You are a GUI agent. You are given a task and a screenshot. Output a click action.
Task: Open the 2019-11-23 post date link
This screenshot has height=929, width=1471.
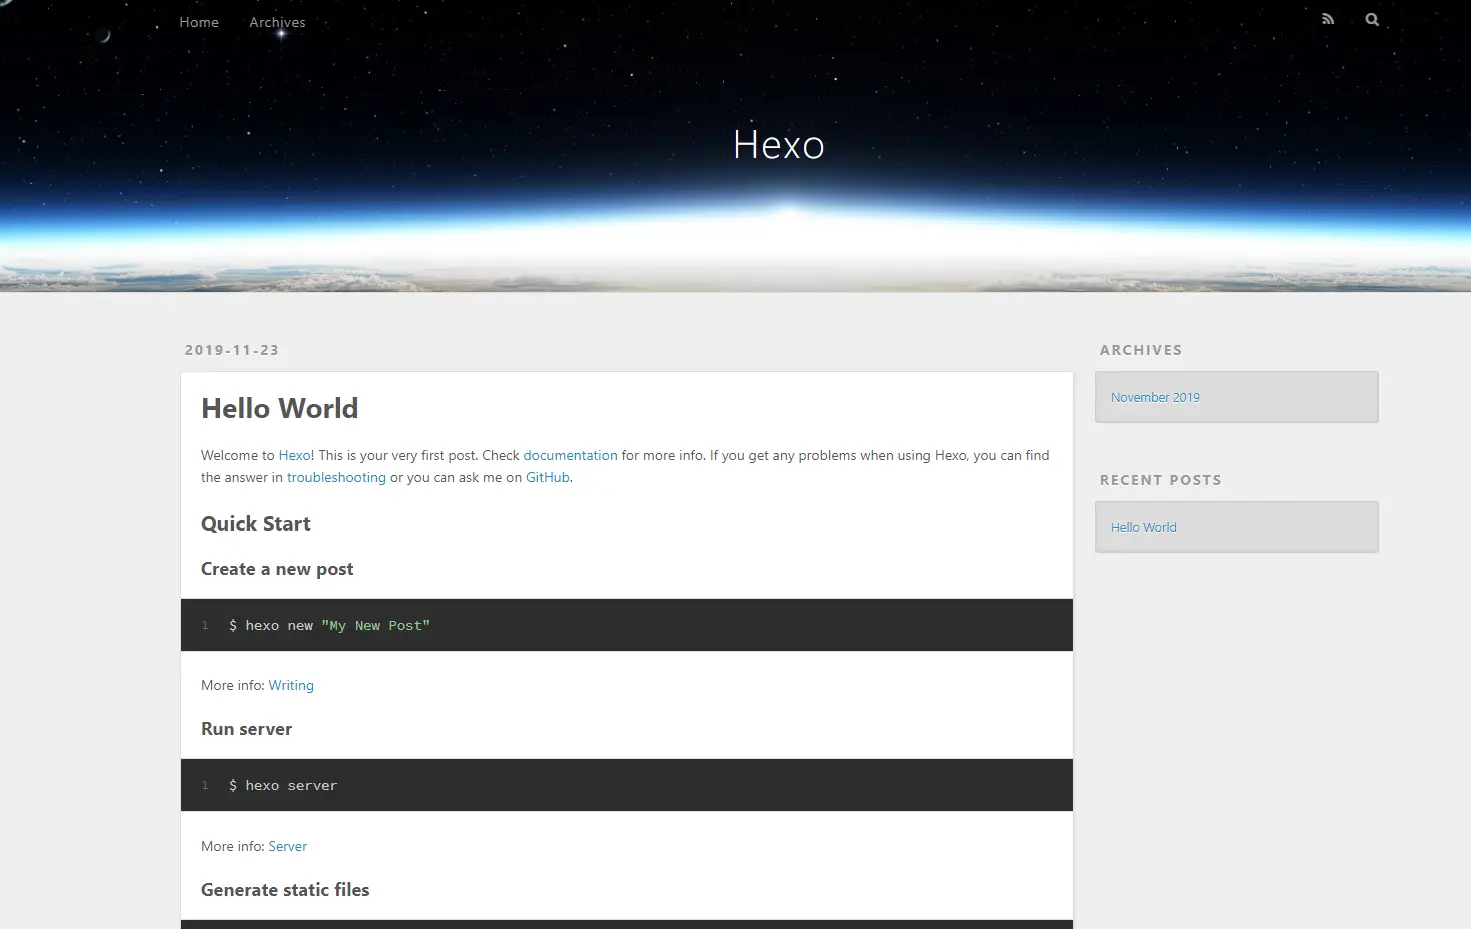232,350
